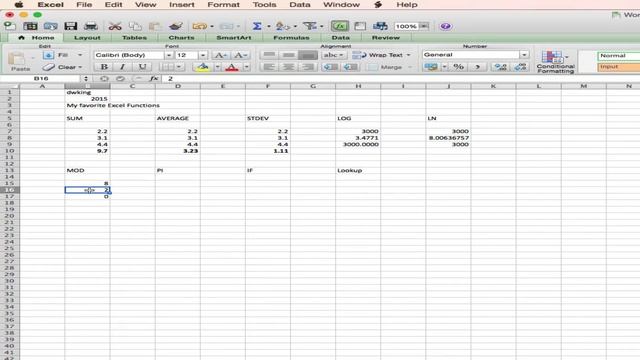Click the Copy toolbar icon
This screenshot has height=360, width=640.
point(135,26)
